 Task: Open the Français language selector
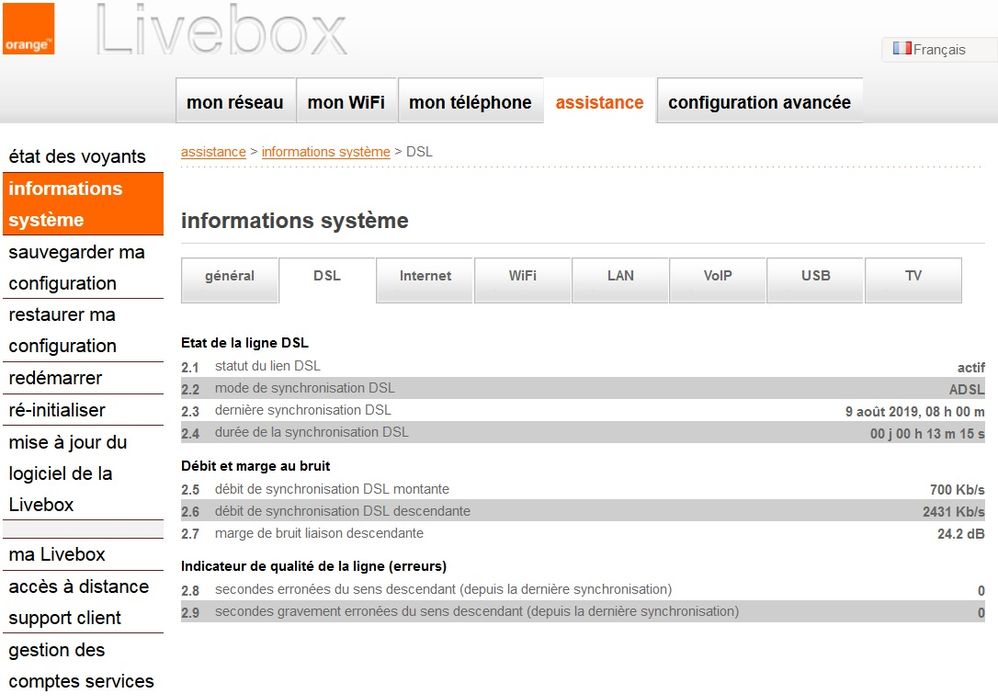(x=938, y=49)
